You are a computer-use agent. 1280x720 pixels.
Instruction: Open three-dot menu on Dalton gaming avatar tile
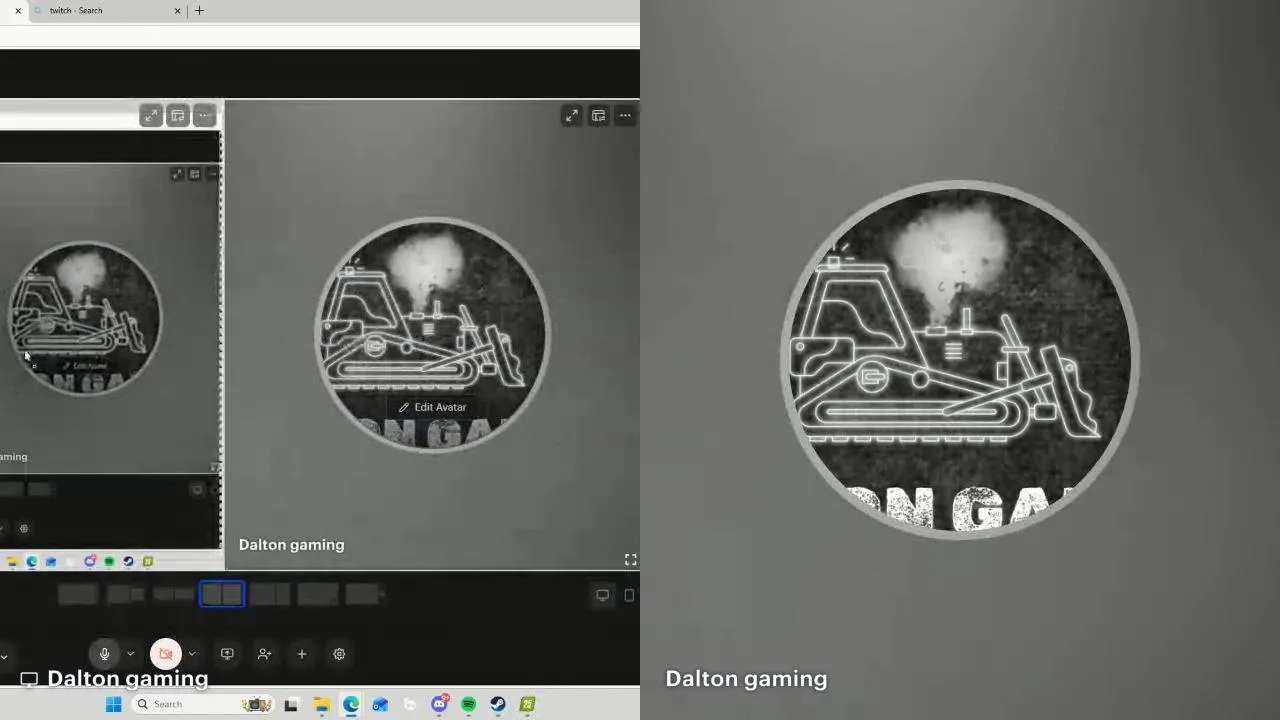pos(625,116)
